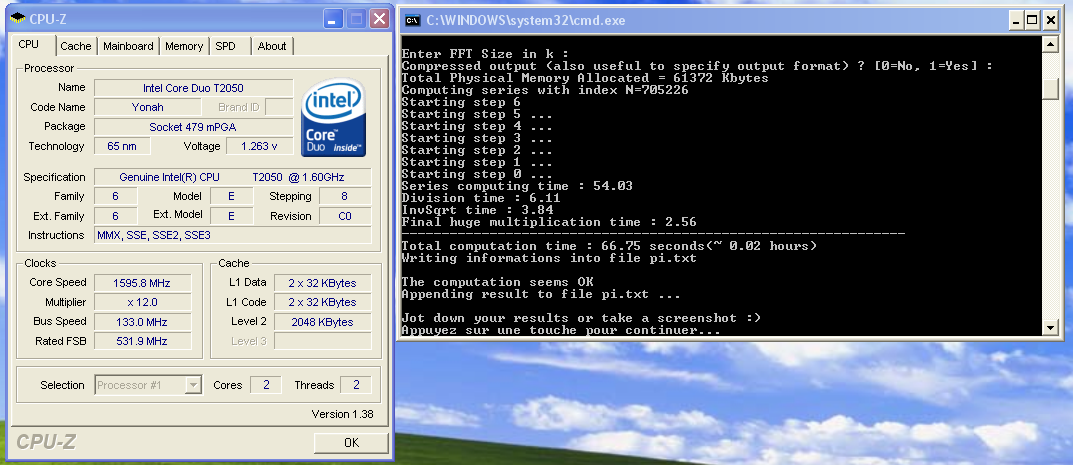Screen dimensions: 1073x465
Task: Click the Revision value C0
Action: point(344,216)
